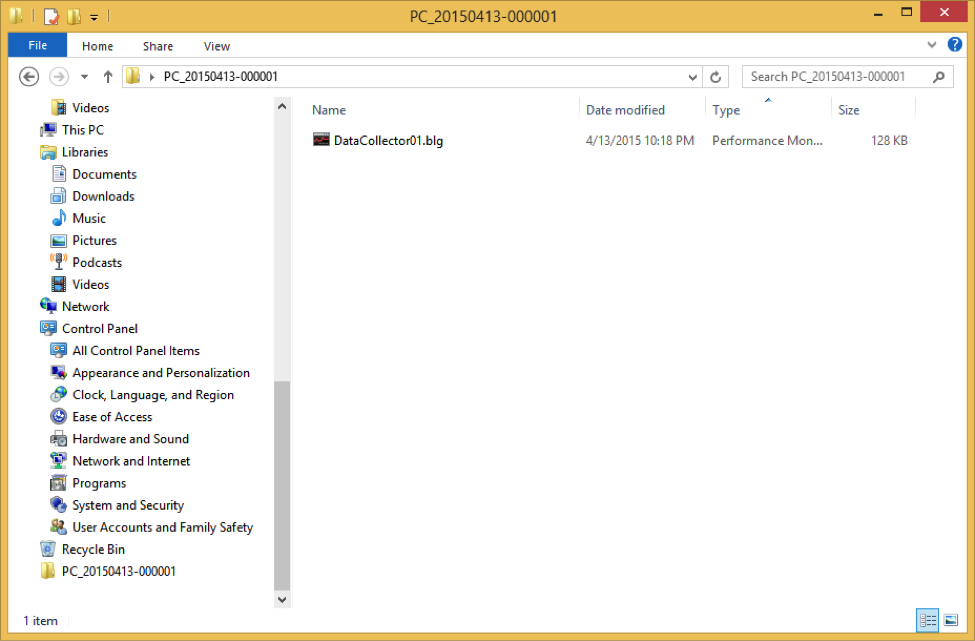
Task: Click the Forward navigation arrow
Action: pos(59,76)
